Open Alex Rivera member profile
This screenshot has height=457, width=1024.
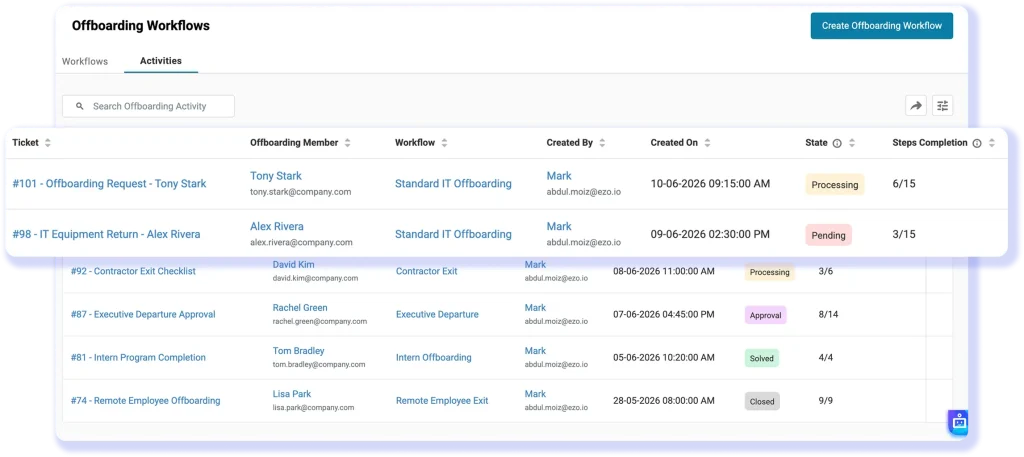coord(277,227)
